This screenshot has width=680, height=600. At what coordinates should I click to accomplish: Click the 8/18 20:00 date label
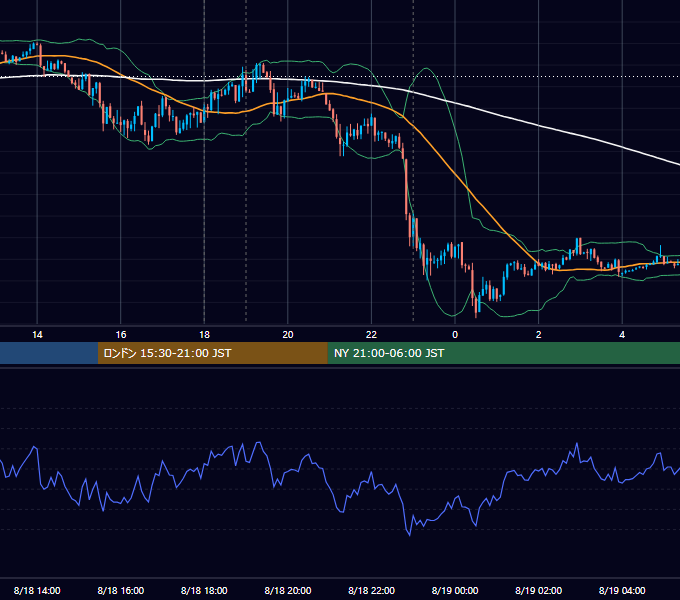click(288, 590)
